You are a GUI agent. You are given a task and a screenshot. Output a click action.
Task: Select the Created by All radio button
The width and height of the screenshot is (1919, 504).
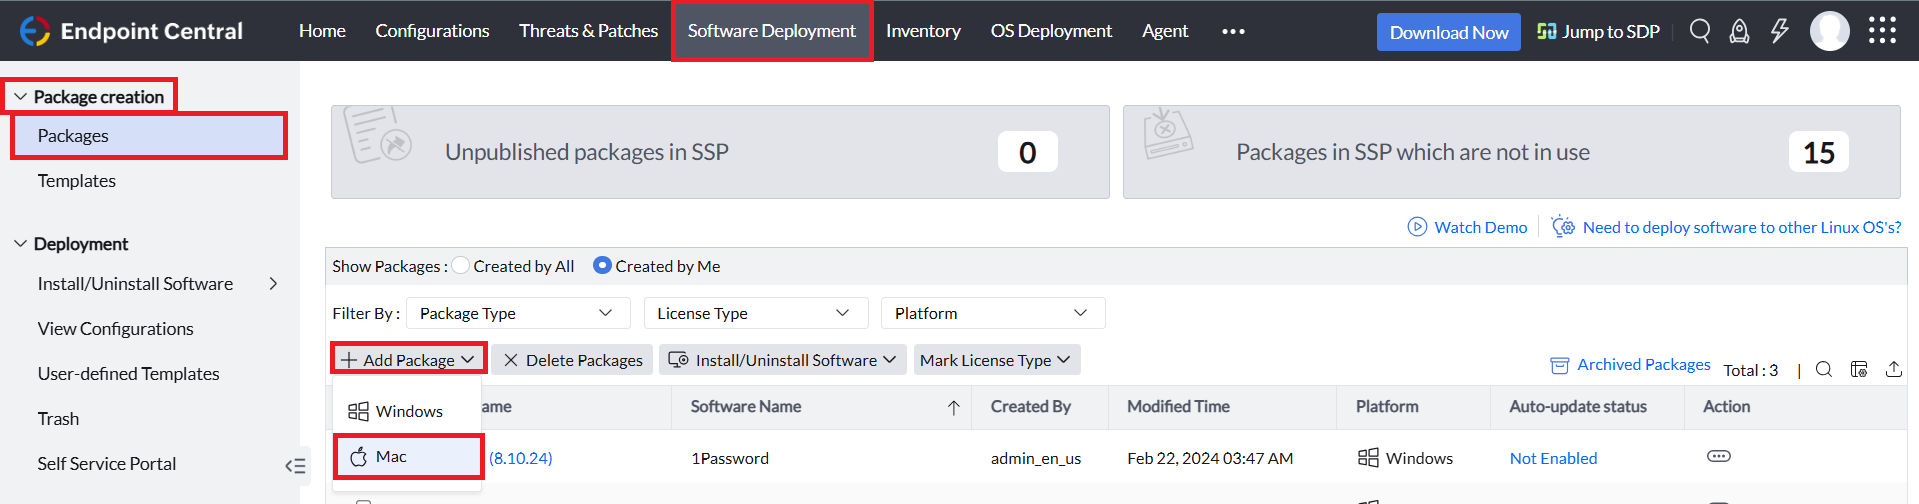461,266
